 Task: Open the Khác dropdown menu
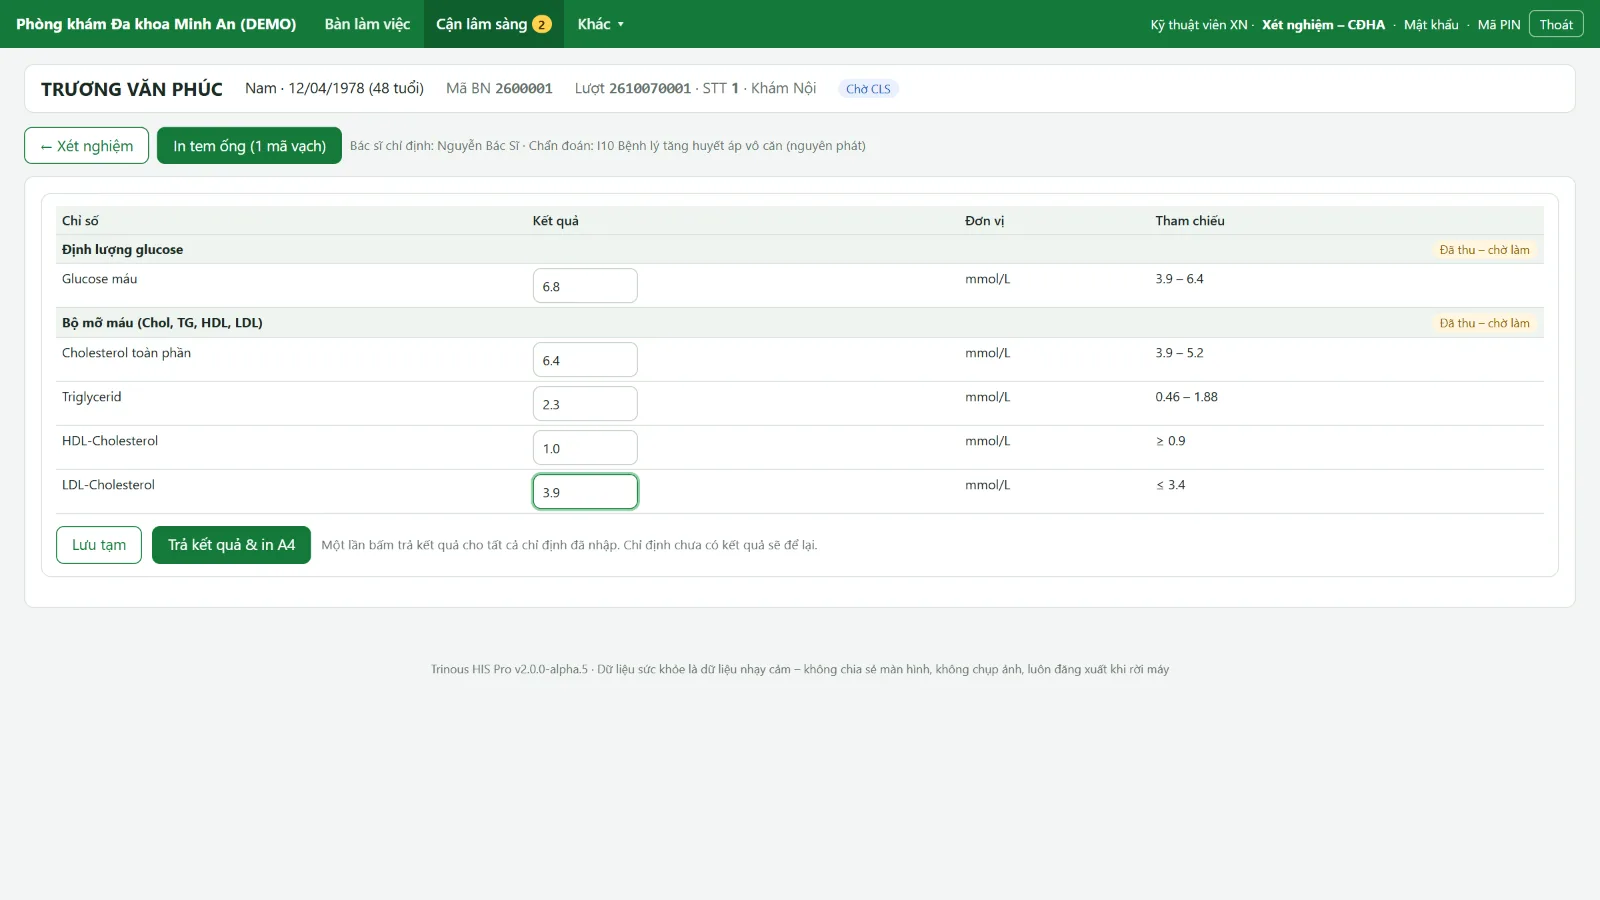coord(600,24)
